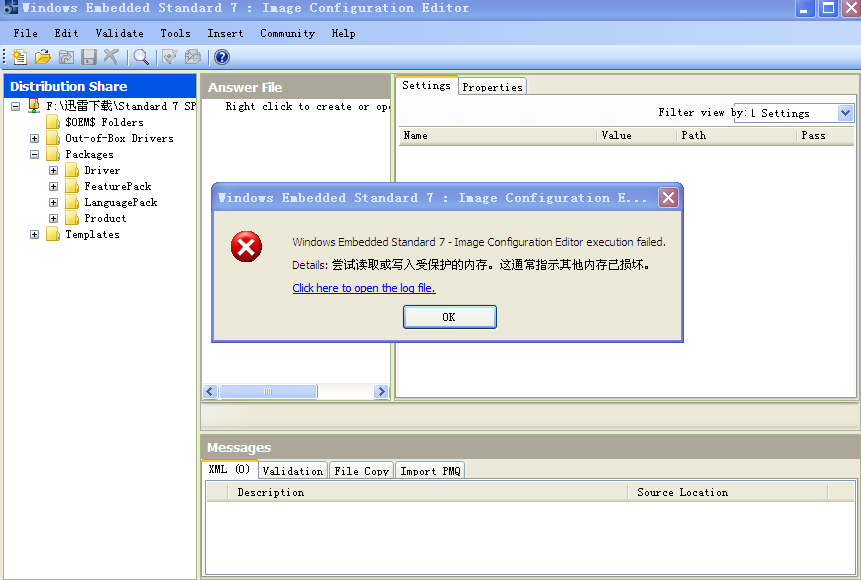Click the Source Location column header
The image size is (861, 580).
tap(728, 493)
